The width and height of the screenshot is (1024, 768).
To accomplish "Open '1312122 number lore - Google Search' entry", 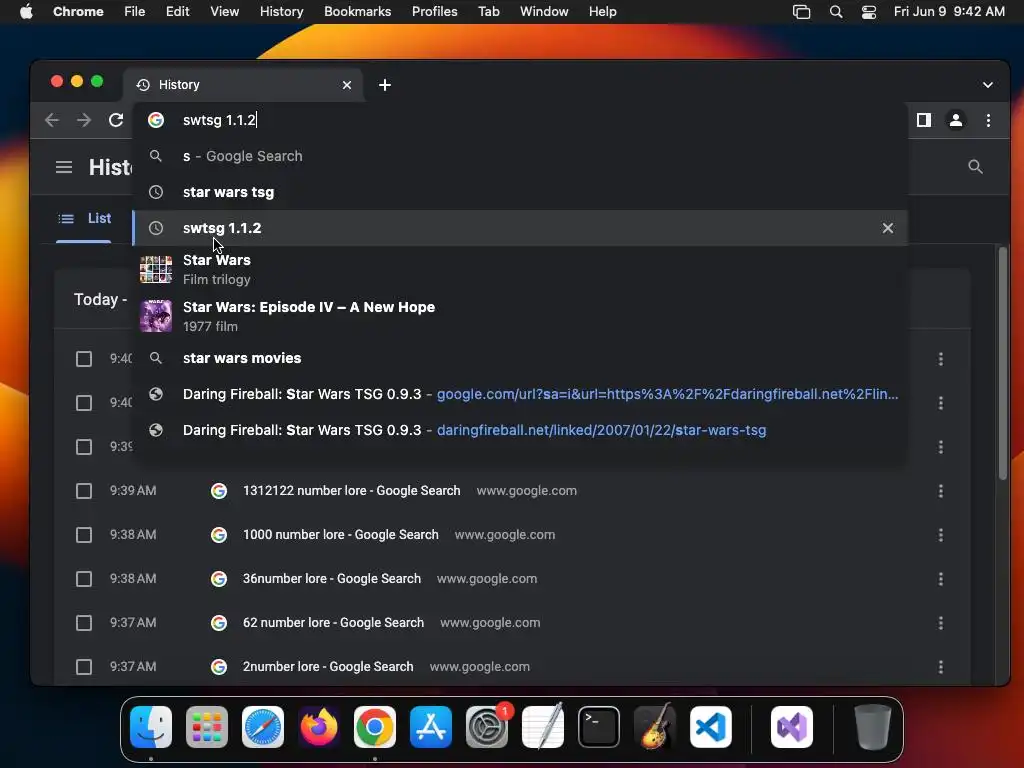I will (x=351, y=490).
